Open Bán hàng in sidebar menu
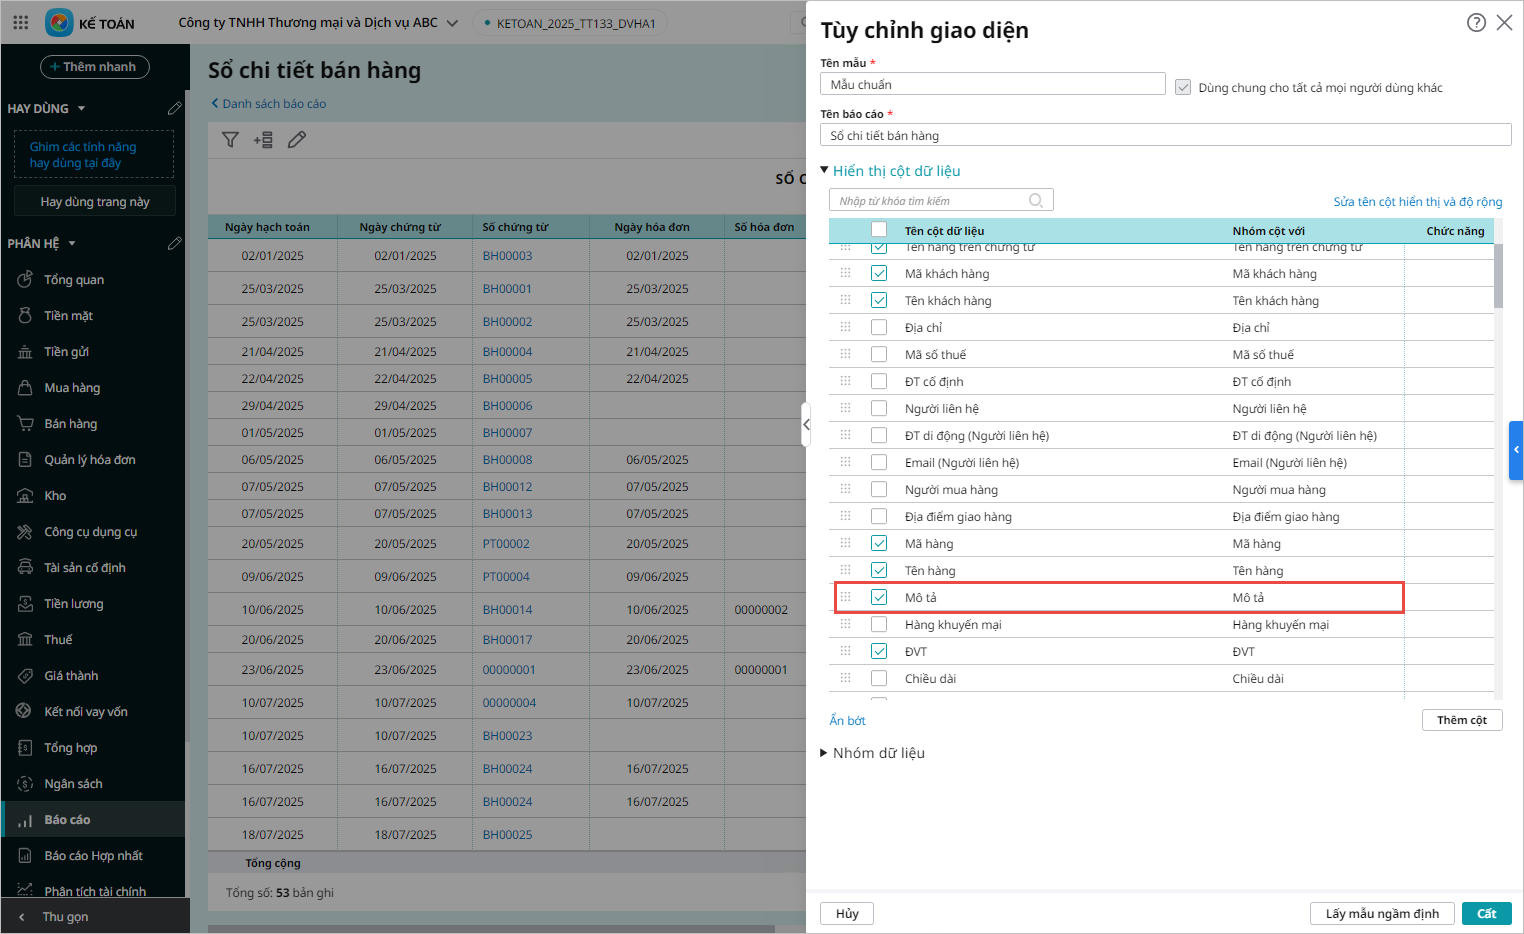The width and height of the screenshot is (1524, 934). tap(70, 424)
